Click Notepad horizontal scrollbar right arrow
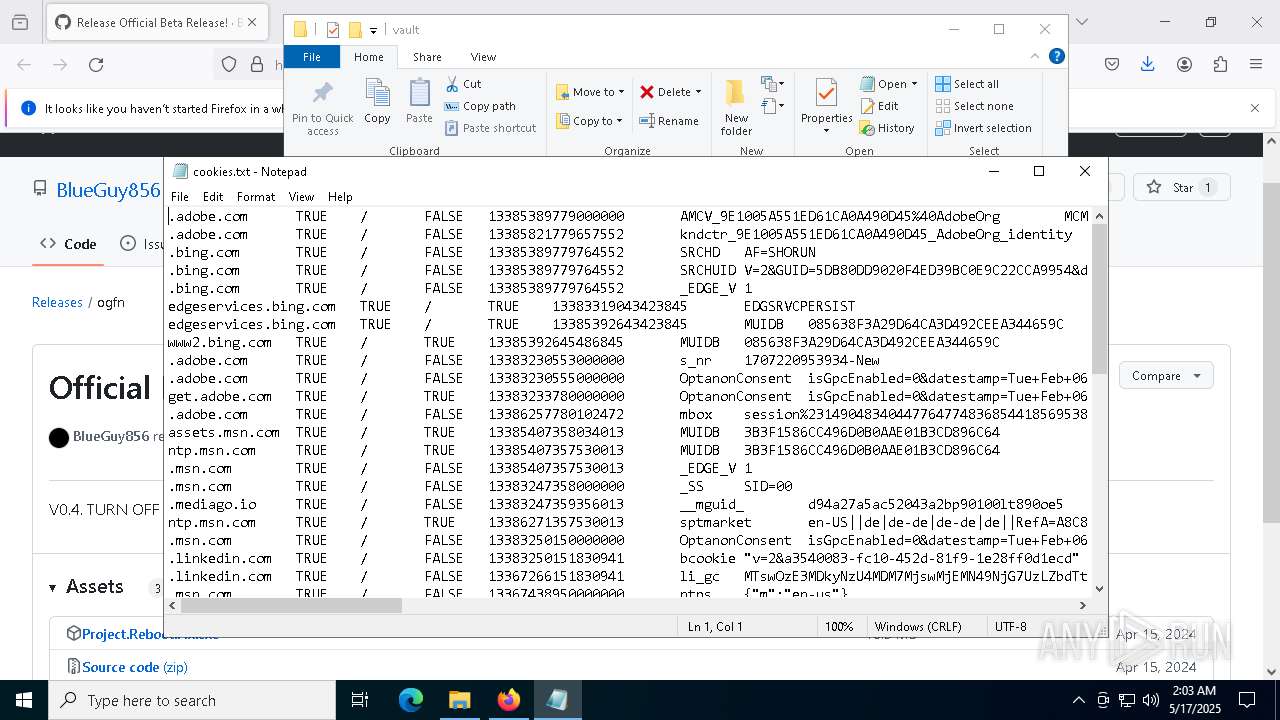 [x=1083, y=605]
